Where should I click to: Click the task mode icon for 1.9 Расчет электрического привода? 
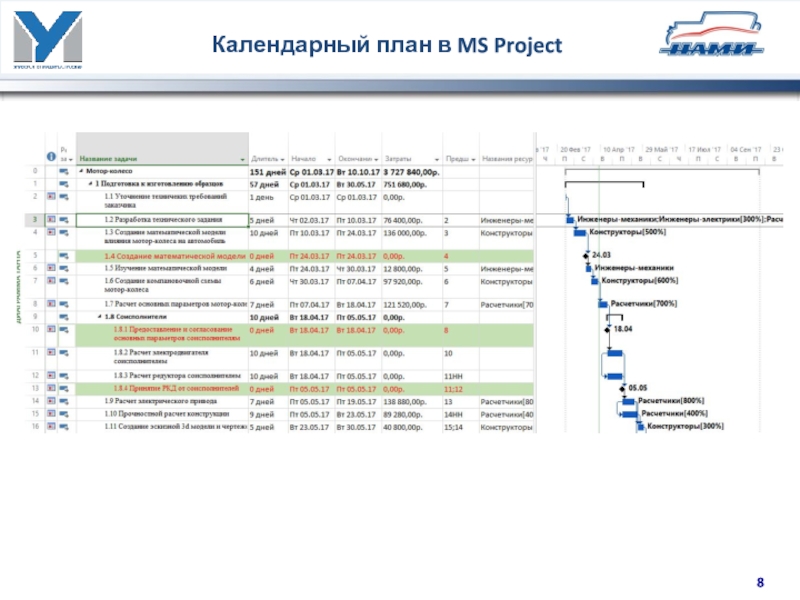click(x=64, y=402)
